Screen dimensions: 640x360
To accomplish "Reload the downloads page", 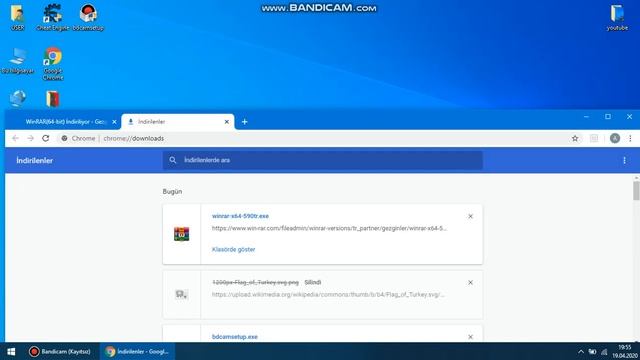I will 46,138.
